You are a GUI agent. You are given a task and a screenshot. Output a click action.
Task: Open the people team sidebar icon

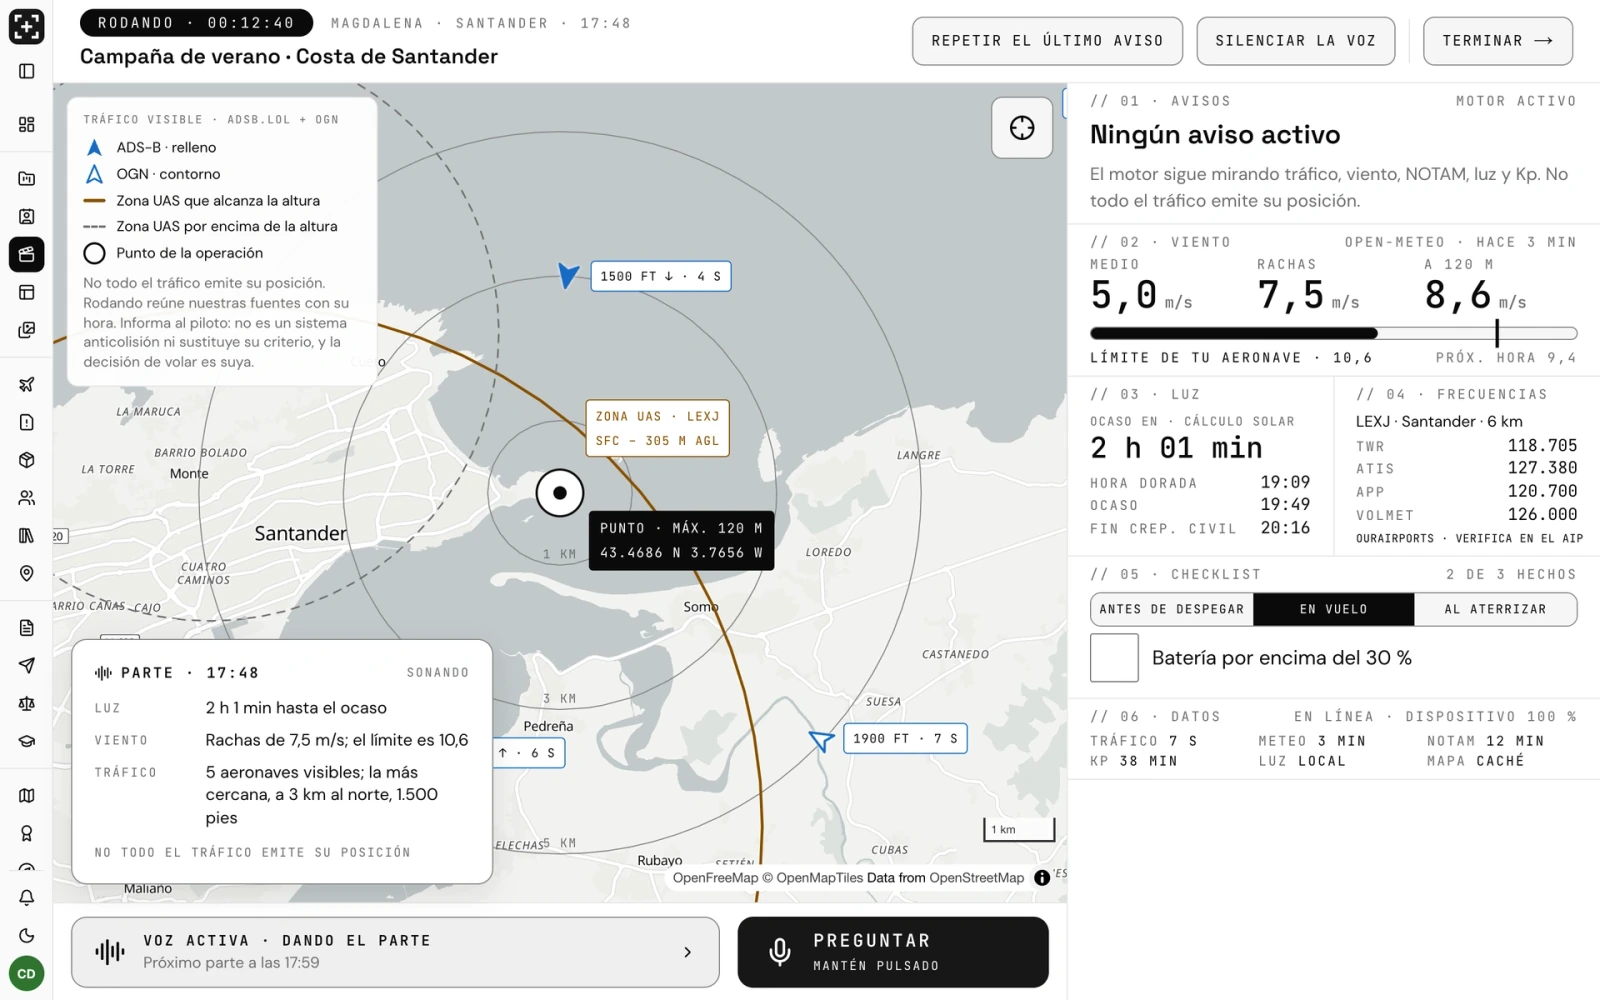27,497
